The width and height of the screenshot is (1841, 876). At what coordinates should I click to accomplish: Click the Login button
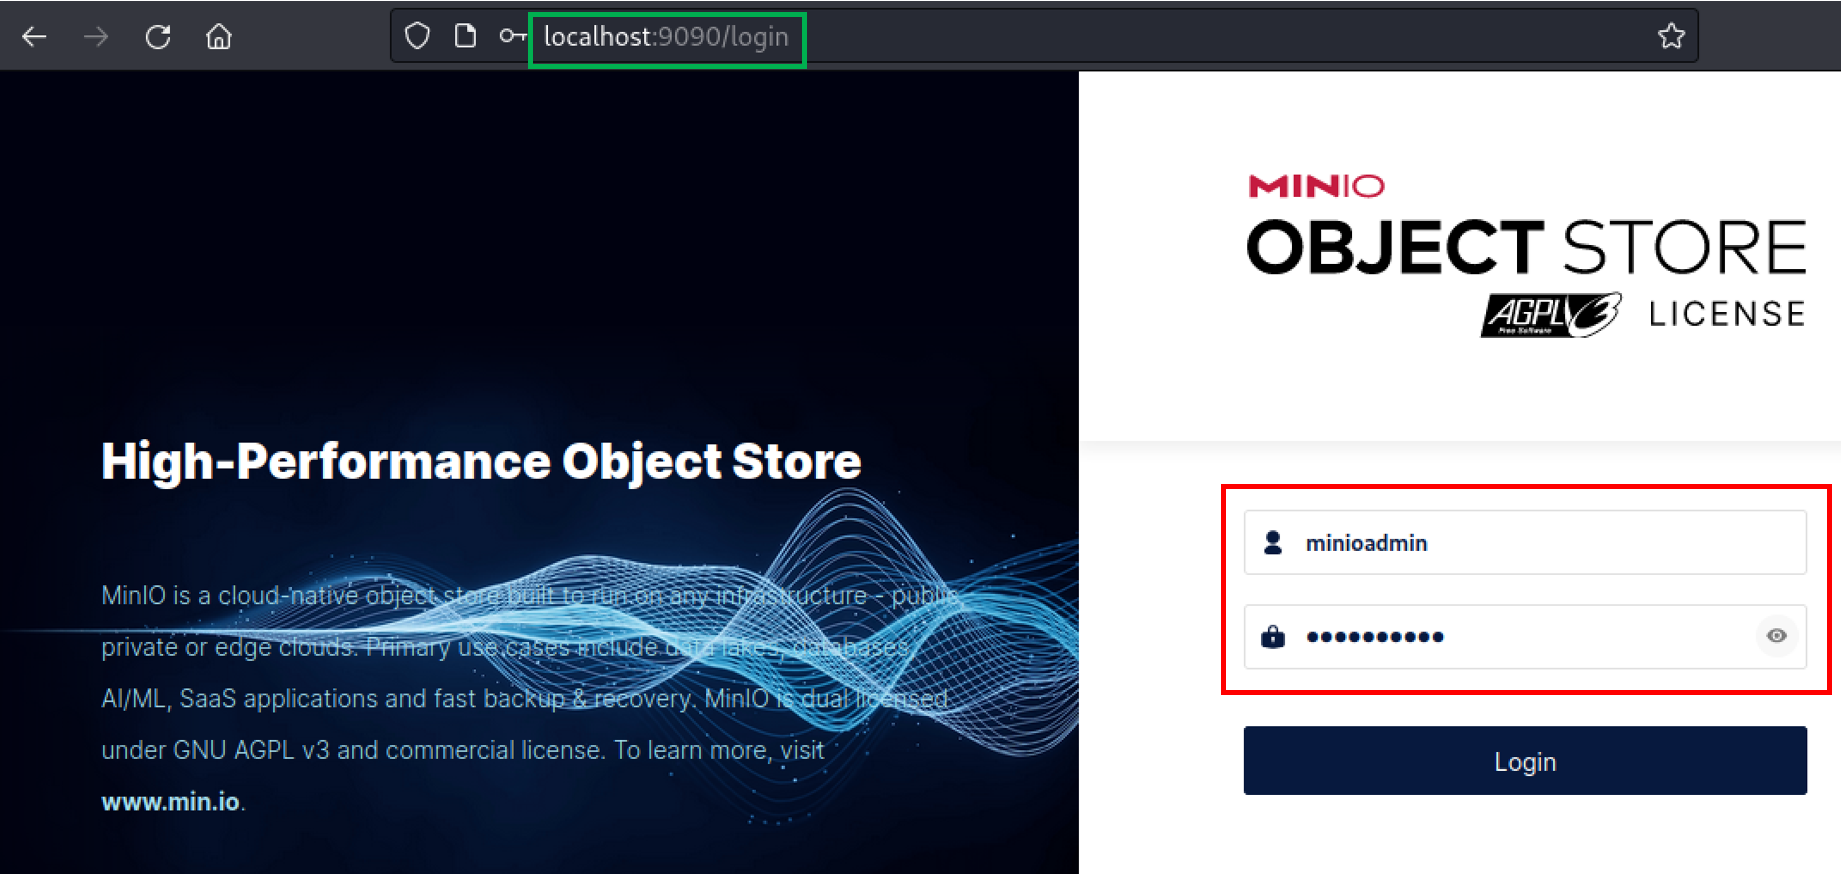(x=1525, y=761)
